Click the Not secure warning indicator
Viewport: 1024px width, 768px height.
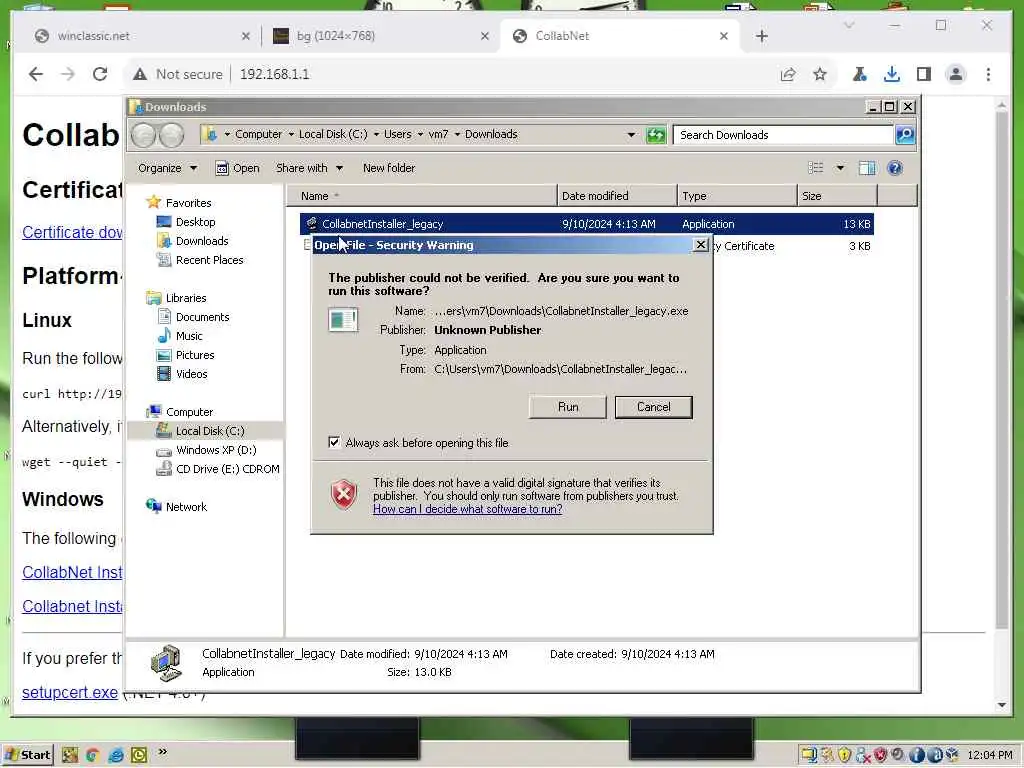178,74
